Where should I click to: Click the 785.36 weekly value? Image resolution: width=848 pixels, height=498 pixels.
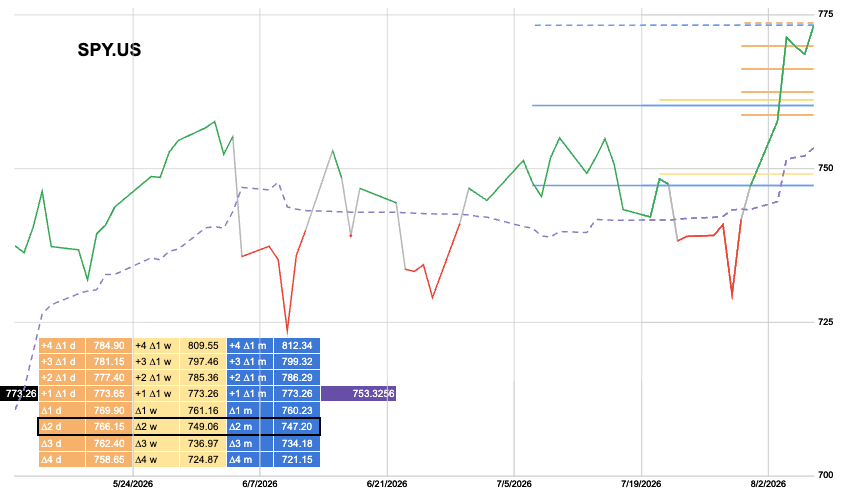[203, 378]
